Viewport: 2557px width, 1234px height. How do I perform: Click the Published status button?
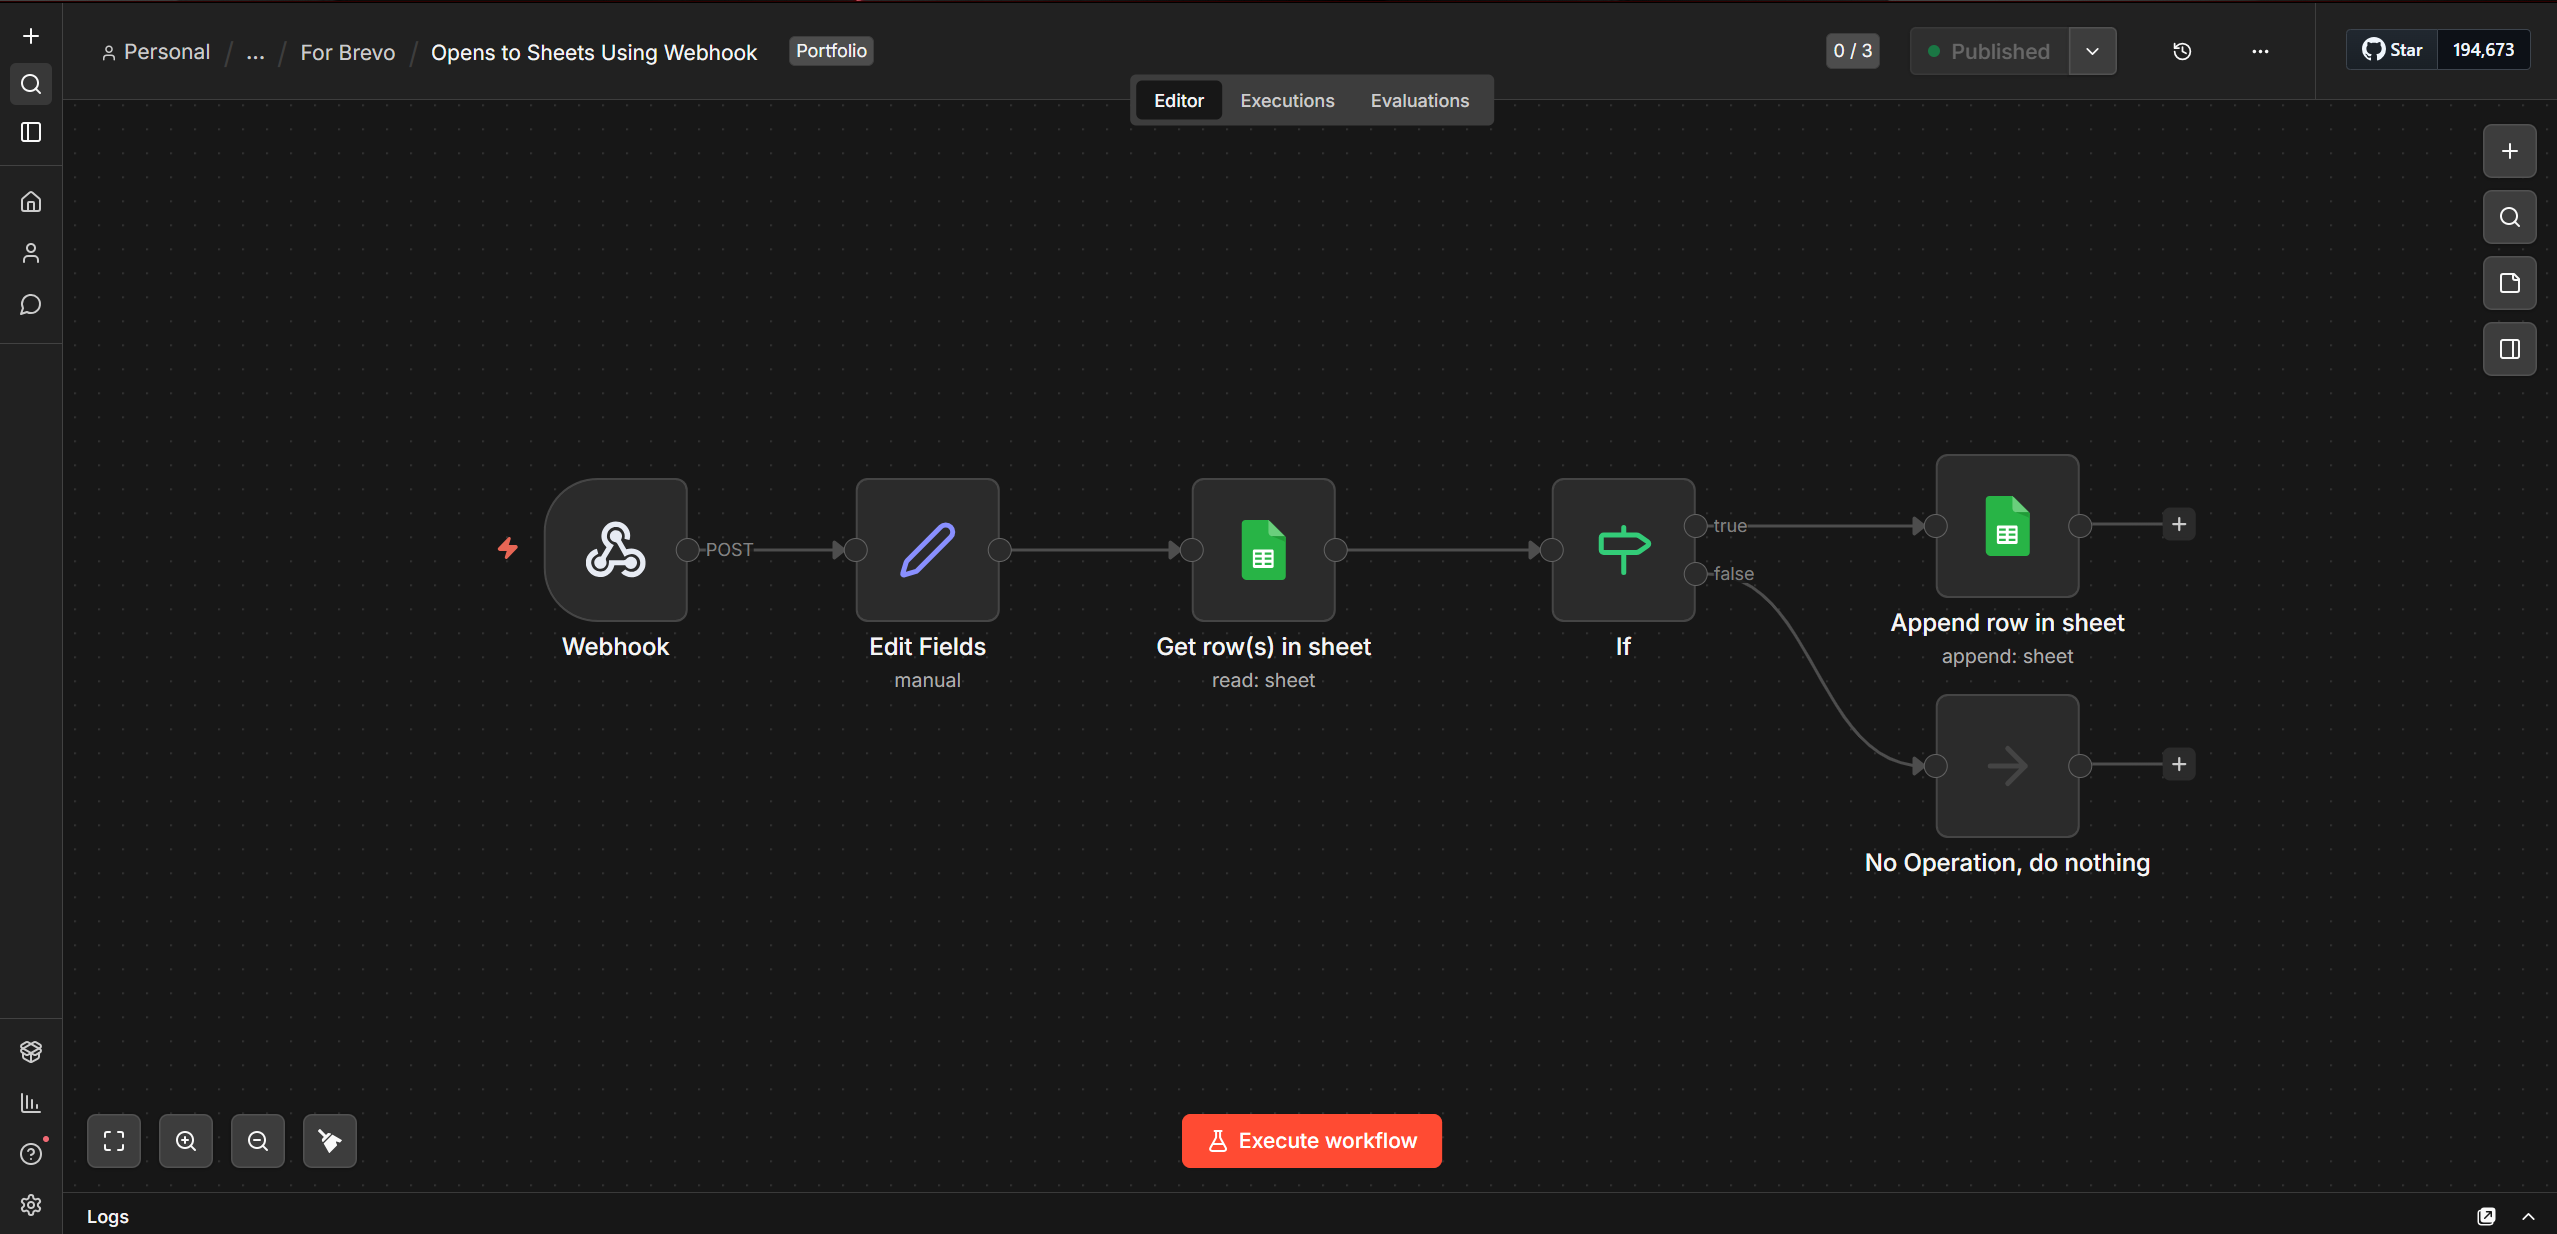coord(1989,51)
